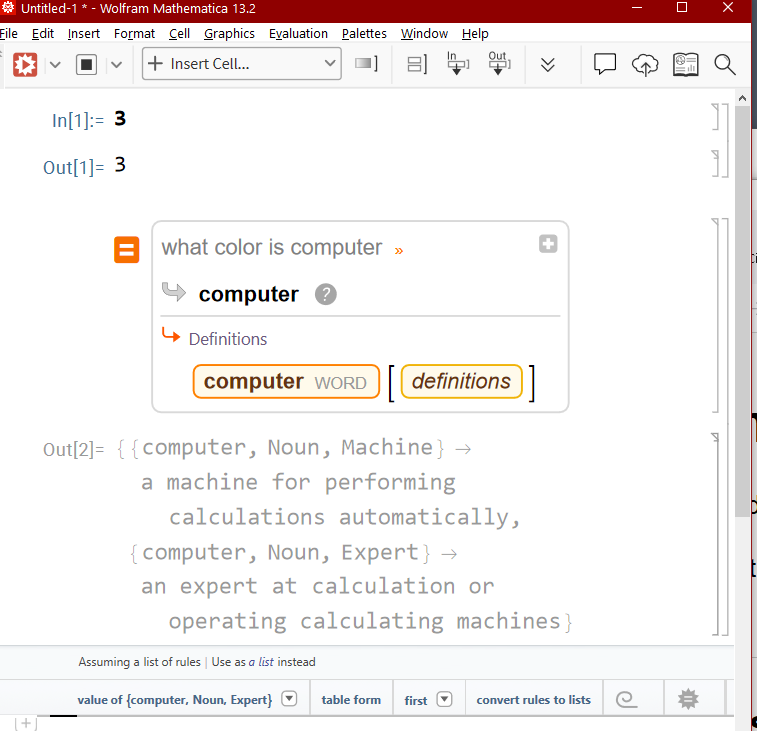
Task: Open the Help menu
Action: (475, 33)
